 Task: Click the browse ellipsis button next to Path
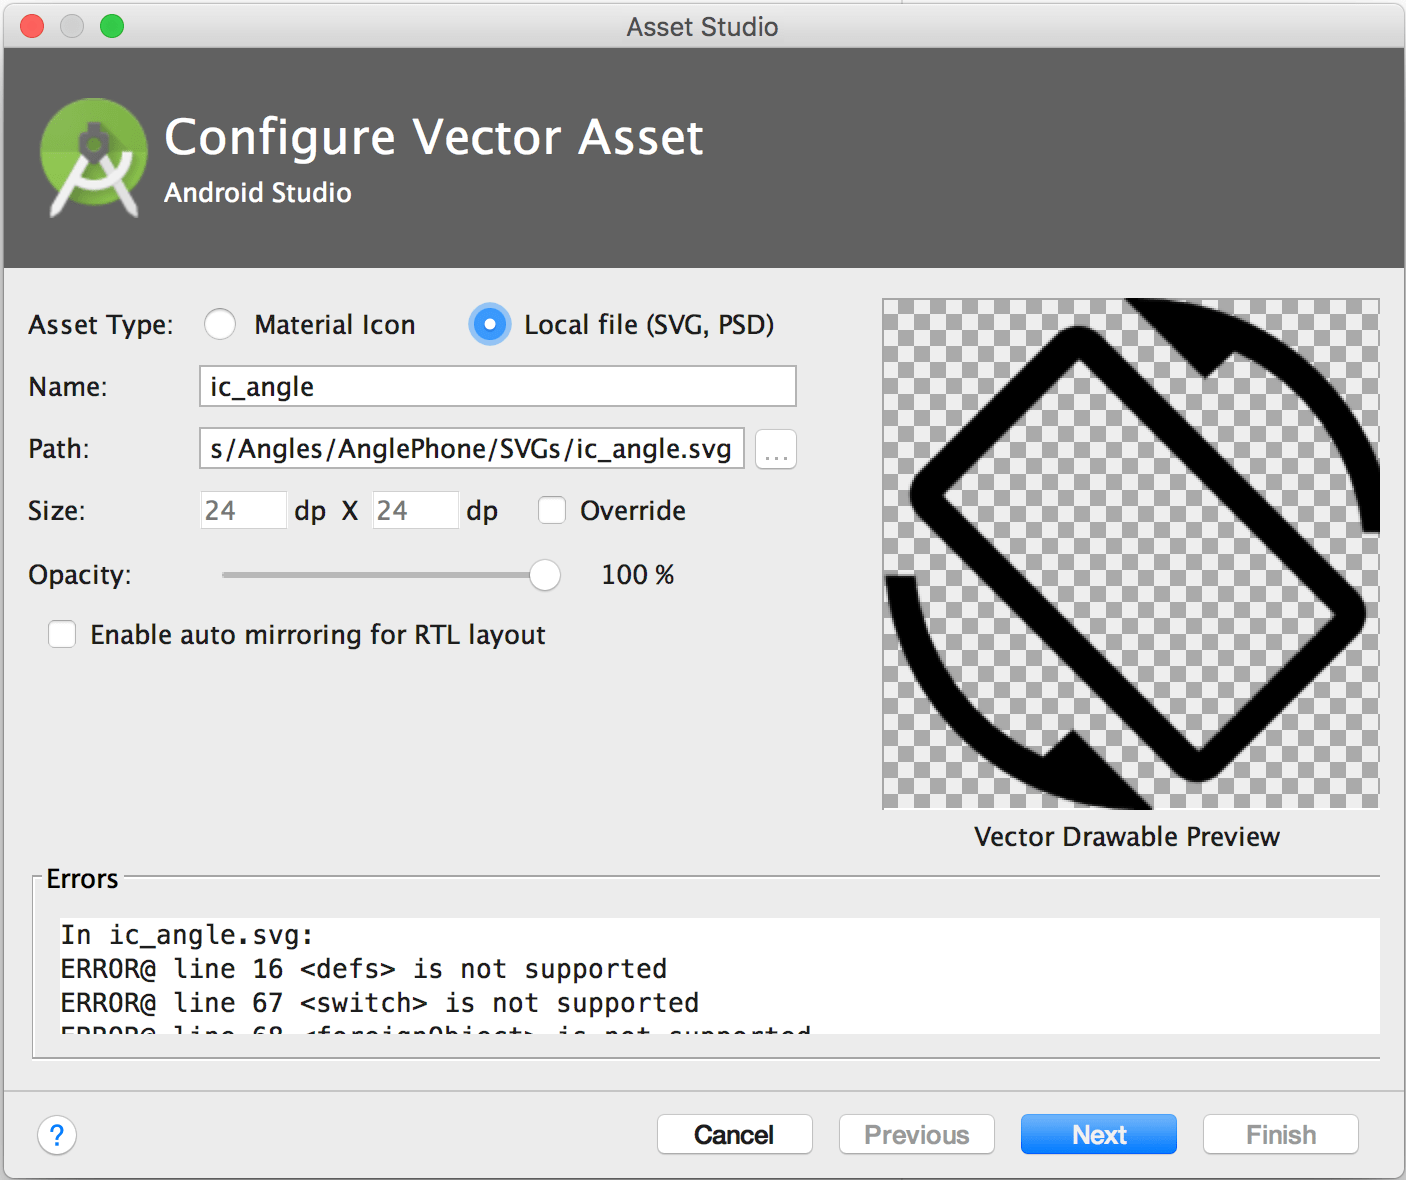point(775,449)
